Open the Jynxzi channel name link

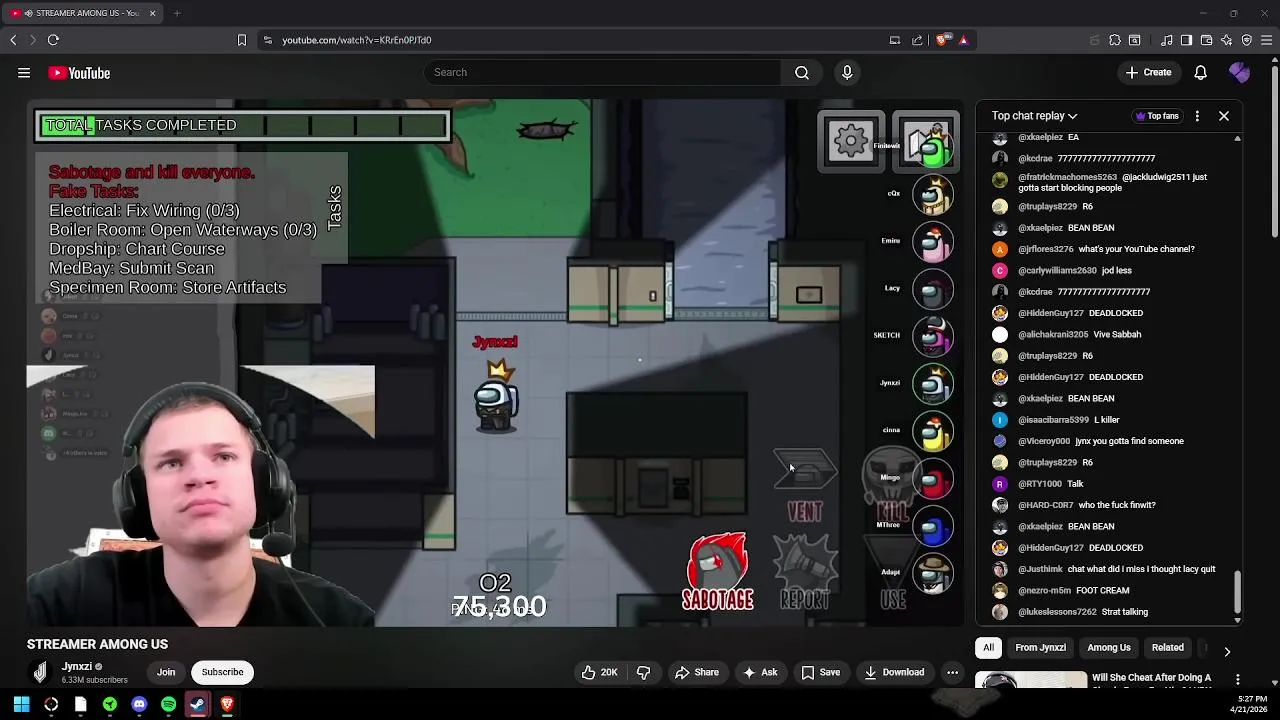coord(77,666)
